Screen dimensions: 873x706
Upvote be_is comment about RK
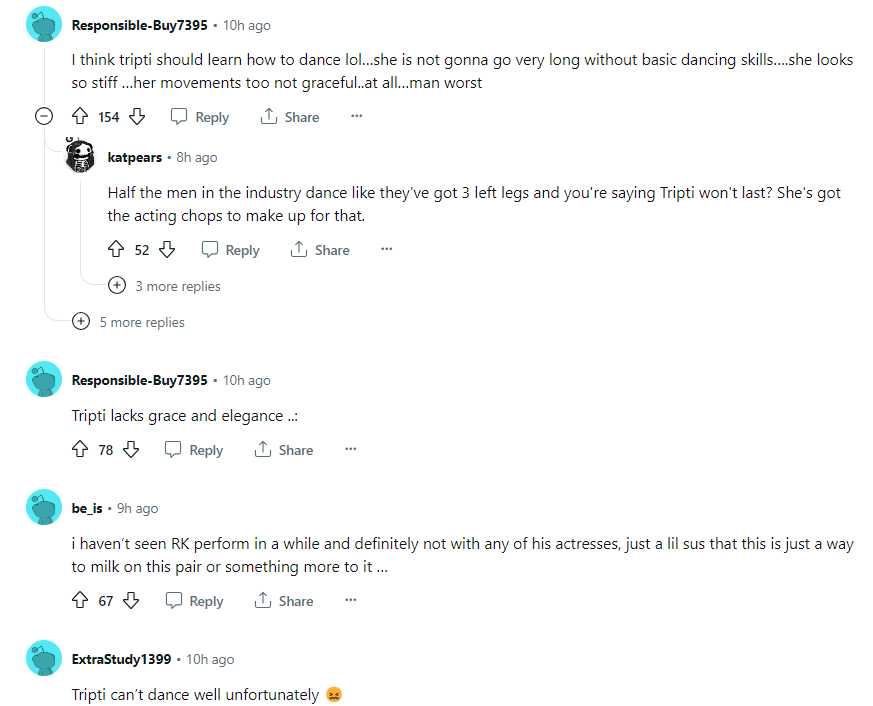pyautogui.click(x=80, y=601)
